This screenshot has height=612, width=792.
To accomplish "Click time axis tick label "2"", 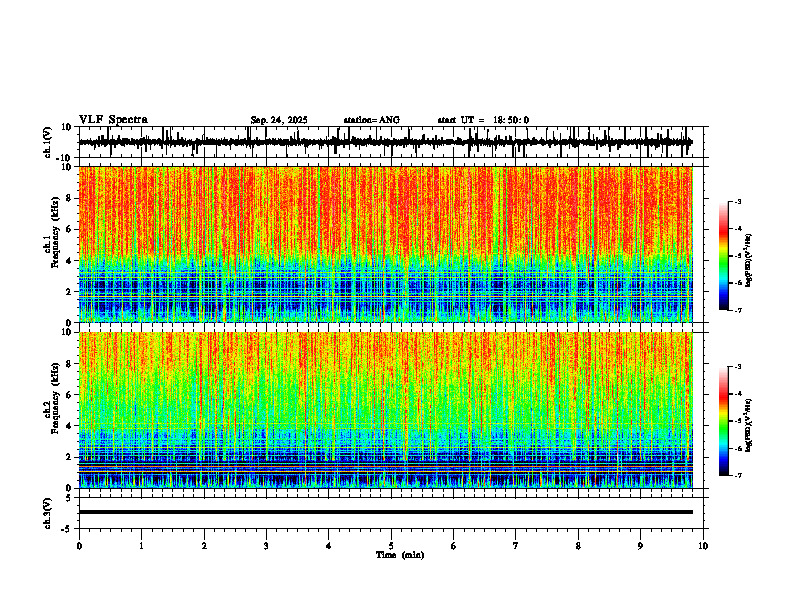I will click(x=204, y=546).
